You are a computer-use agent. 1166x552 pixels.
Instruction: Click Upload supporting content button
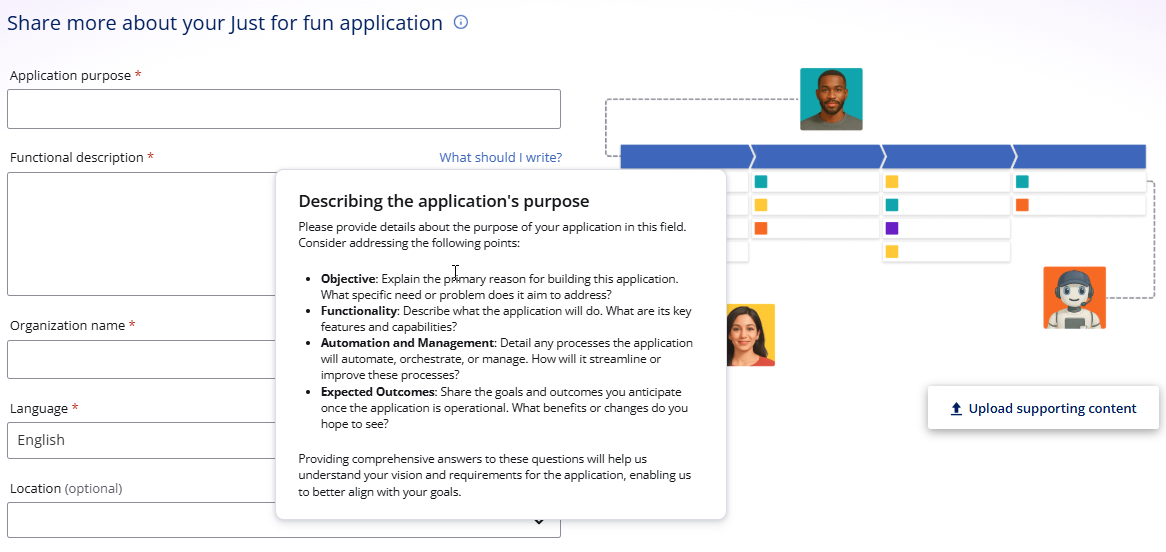pos(1043,408)
